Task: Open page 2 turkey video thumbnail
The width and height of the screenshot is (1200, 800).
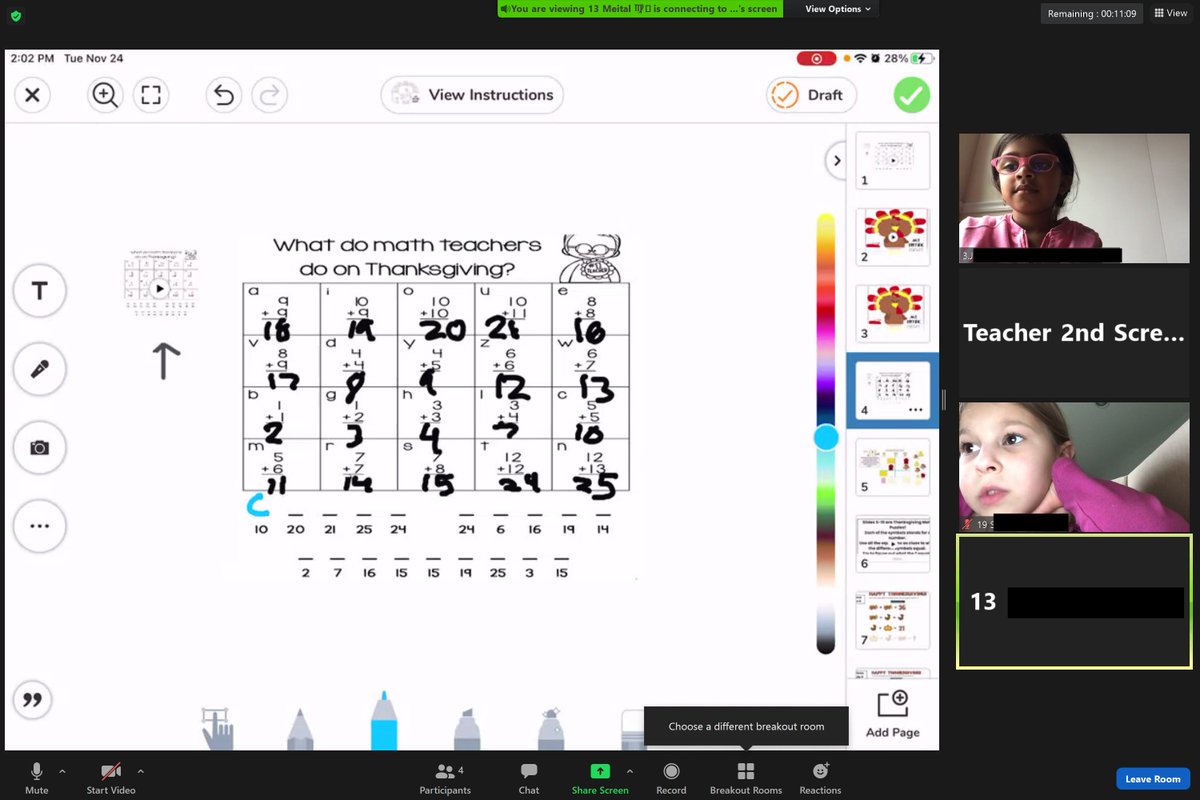Action: pos(893,237)
